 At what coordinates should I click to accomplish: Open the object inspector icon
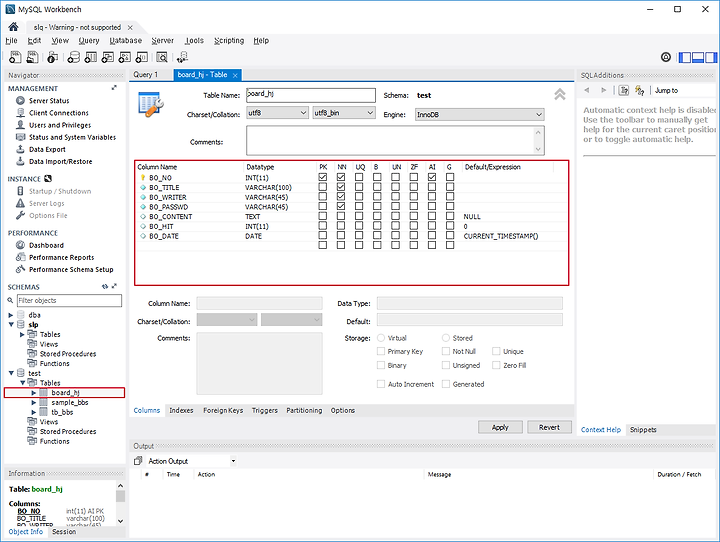click(x=52, y=57)
